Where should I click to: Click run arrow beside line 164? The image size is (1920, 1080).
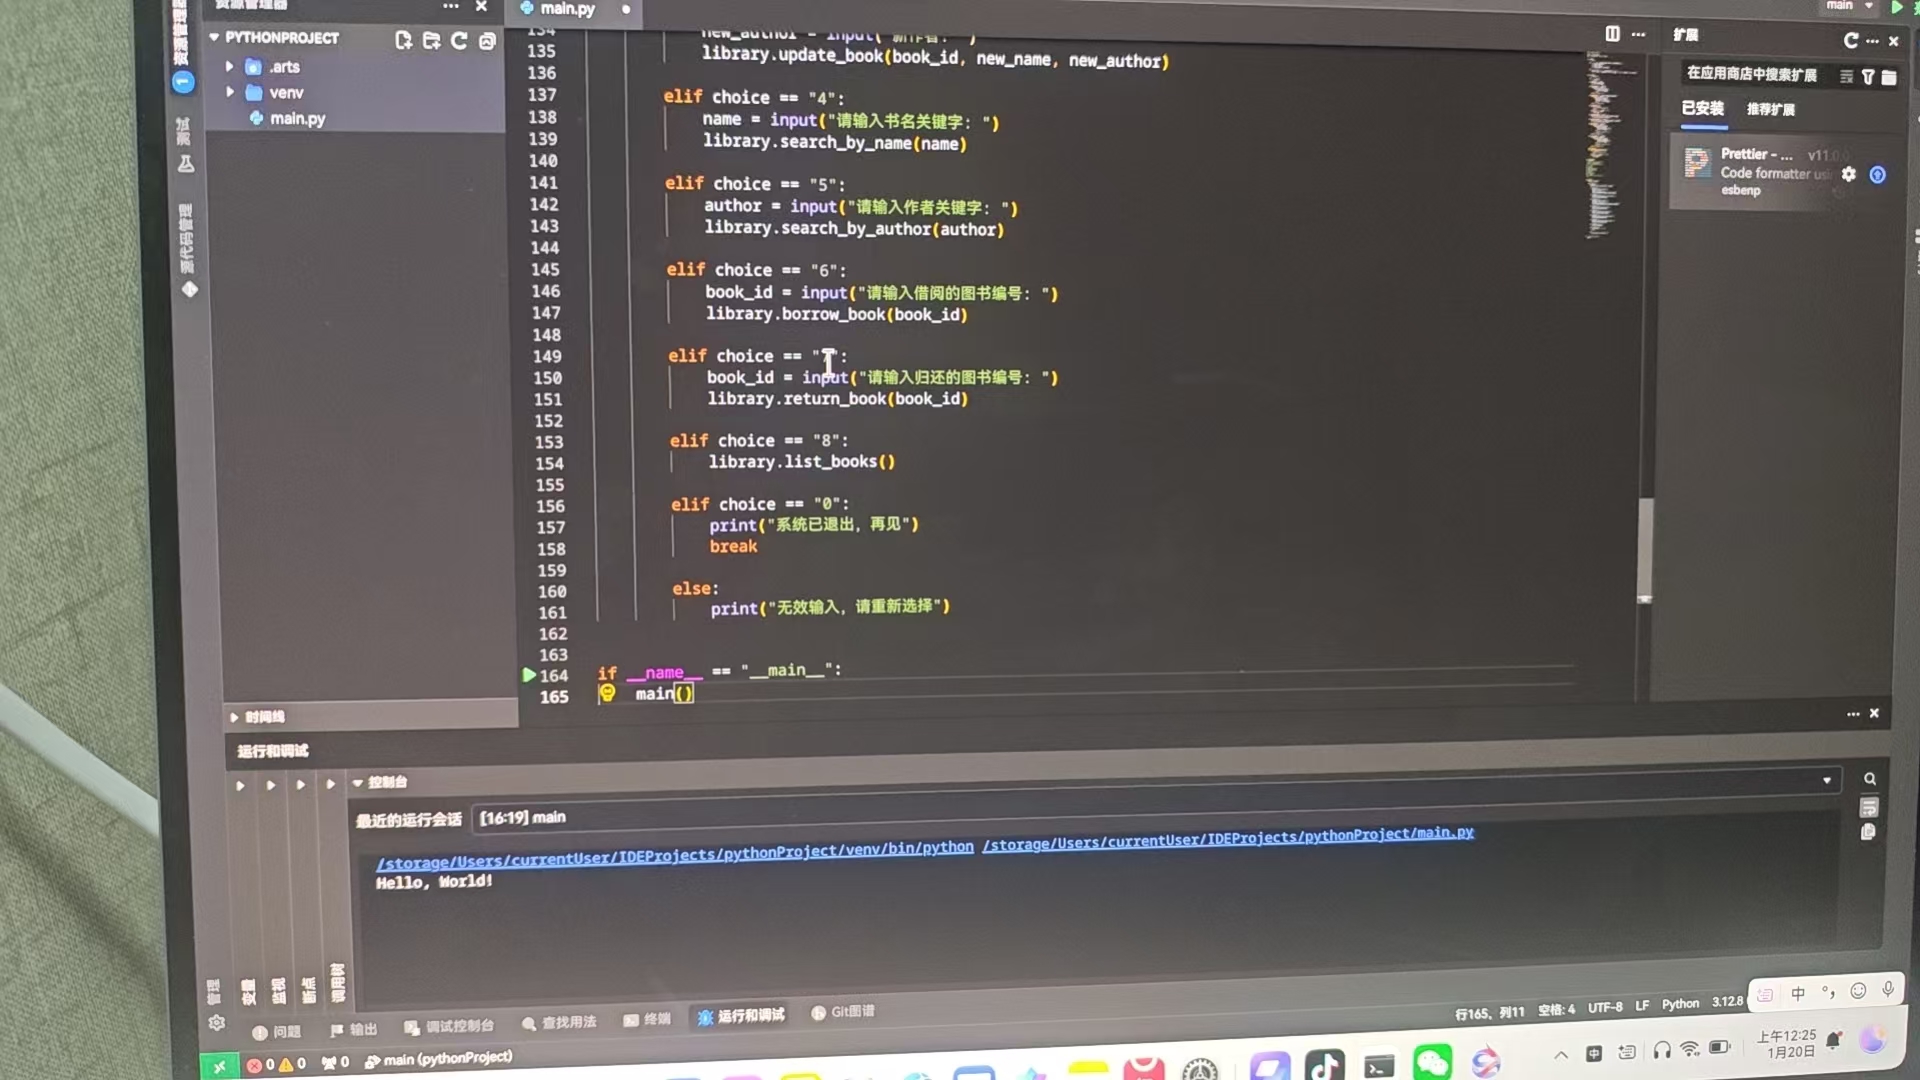529,675
